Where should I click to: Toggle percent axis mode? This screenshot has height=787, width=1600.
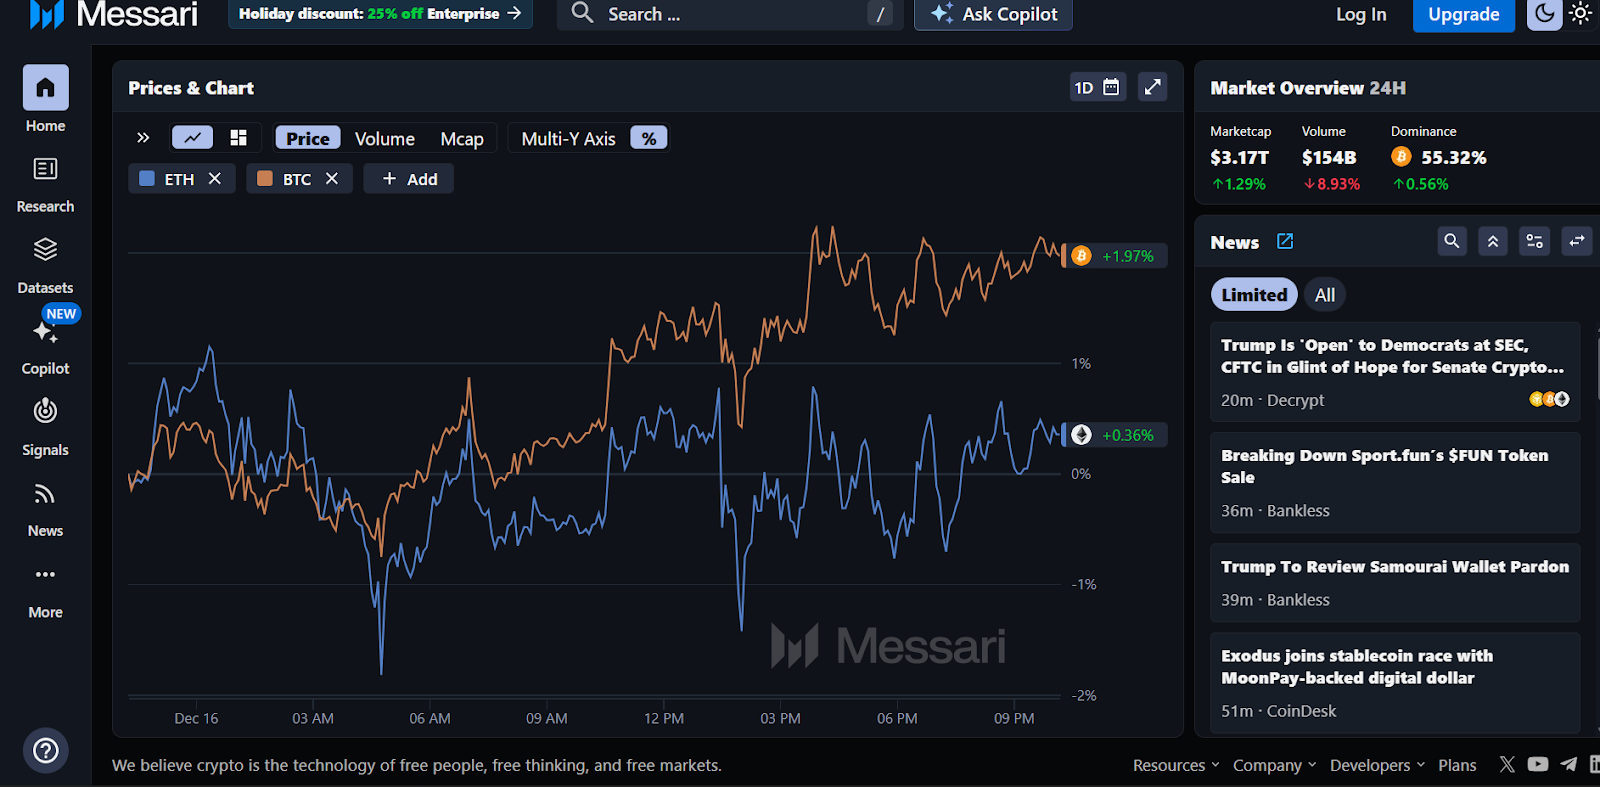point(649,139)
